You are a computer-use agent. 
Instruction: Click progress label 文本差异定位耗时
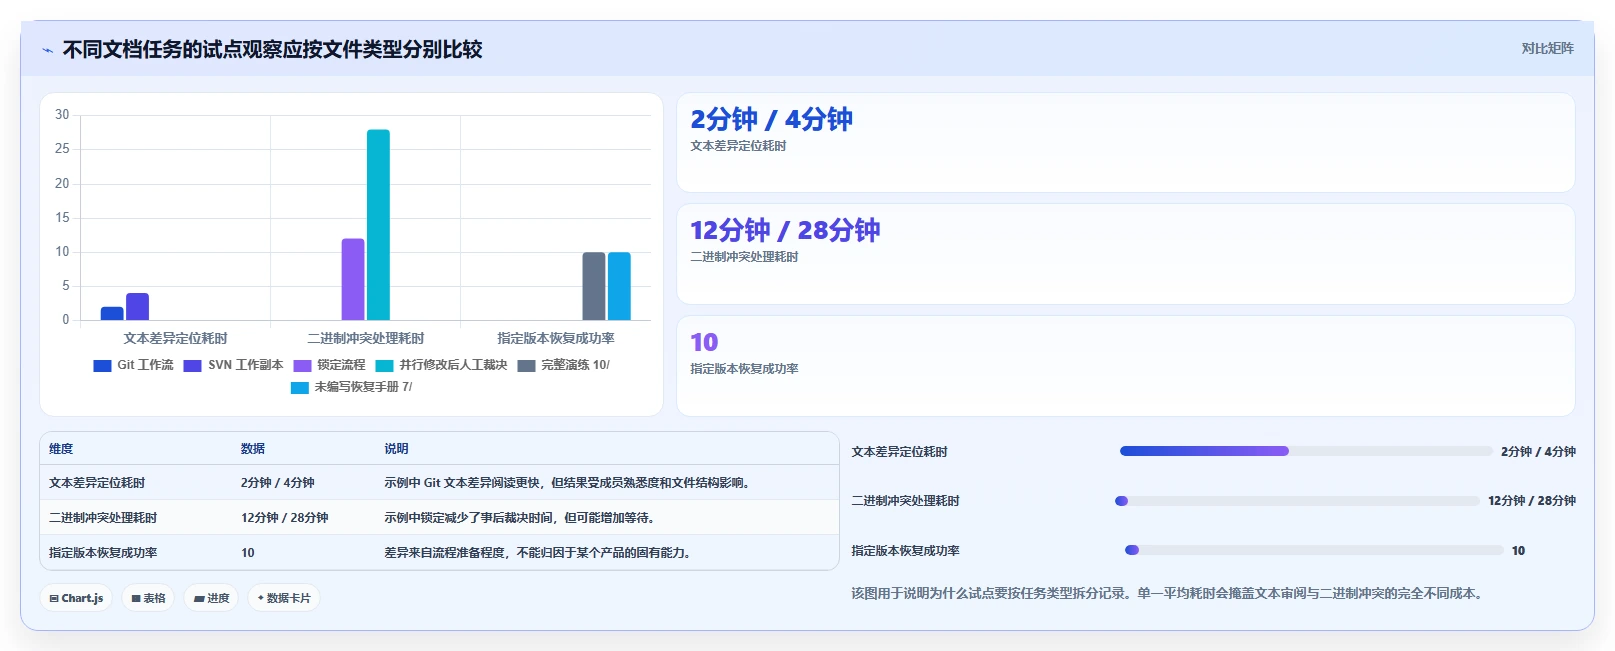899,452
